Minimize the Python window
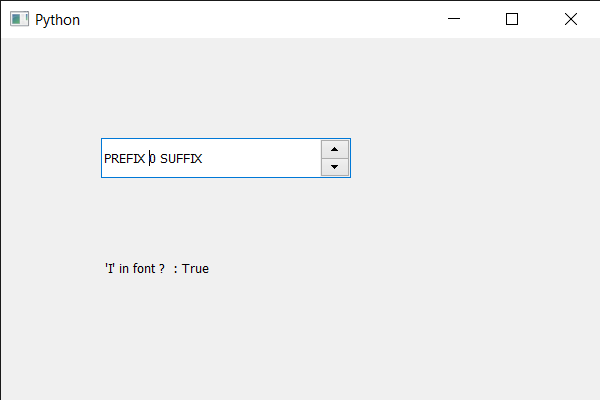600x400 pixels. tap(453, 19)
